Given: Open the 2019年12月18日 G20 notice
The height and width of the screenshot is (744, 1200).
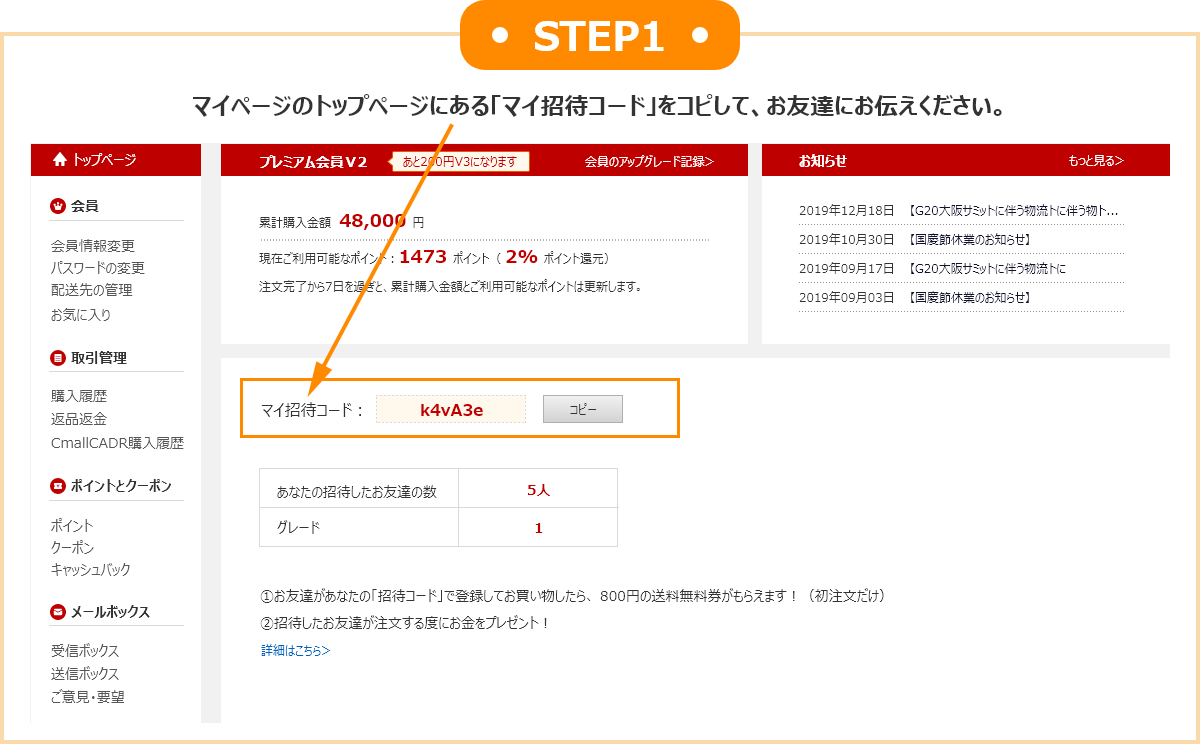Looking at the screenshot, I should pyautogui.click(x=958, y=211).
